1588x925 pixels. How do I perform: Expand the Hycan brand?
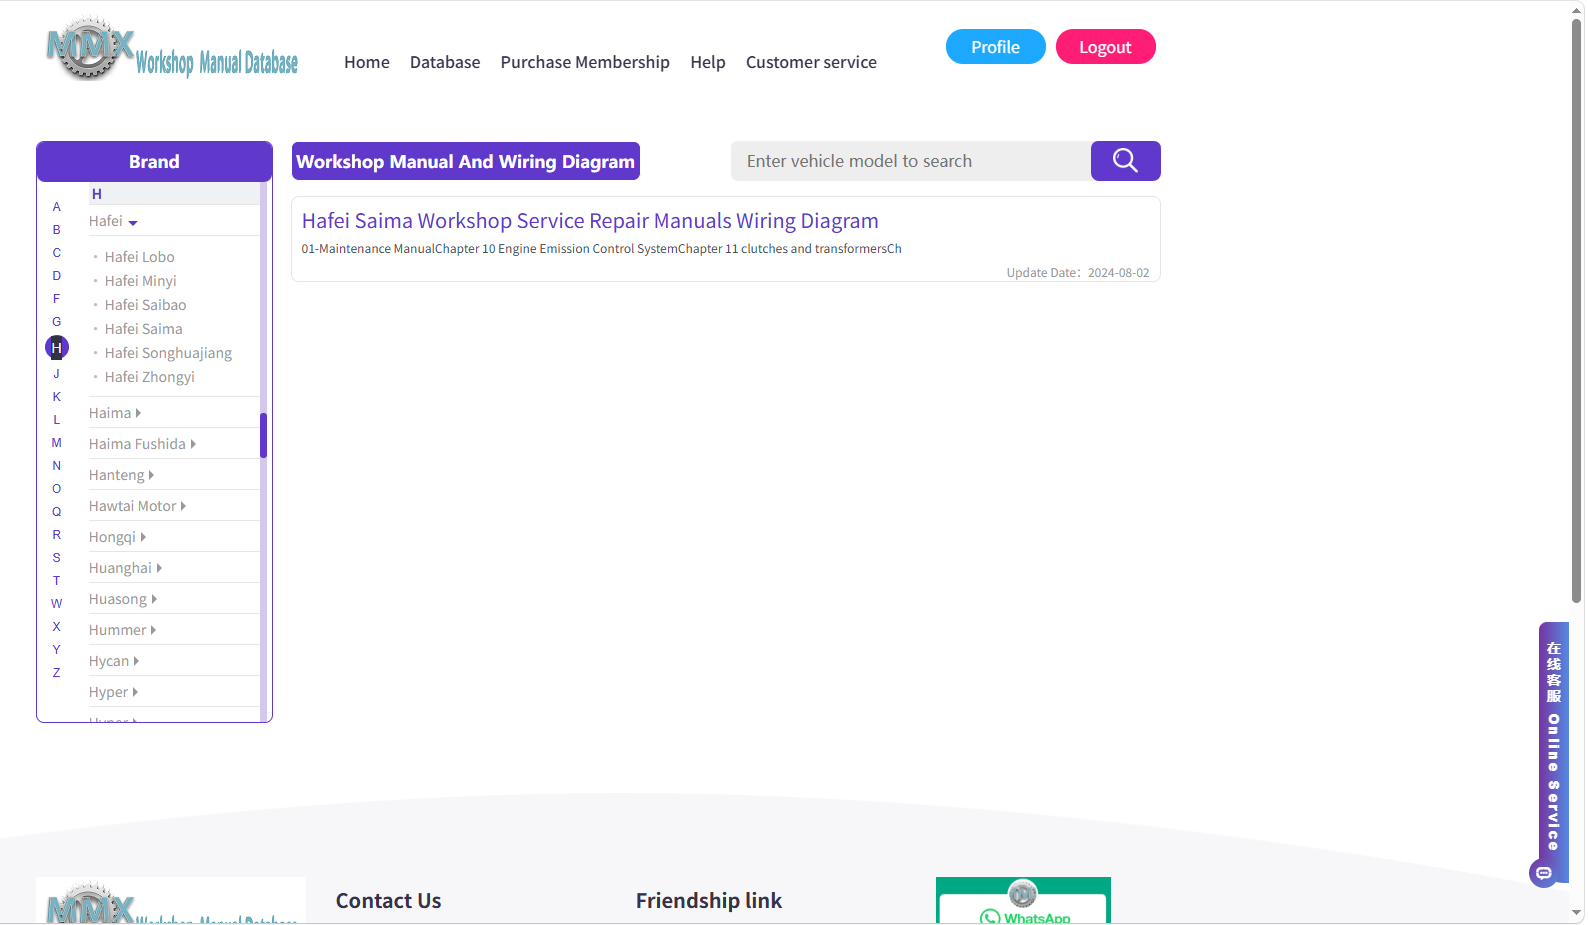point(114,661)
